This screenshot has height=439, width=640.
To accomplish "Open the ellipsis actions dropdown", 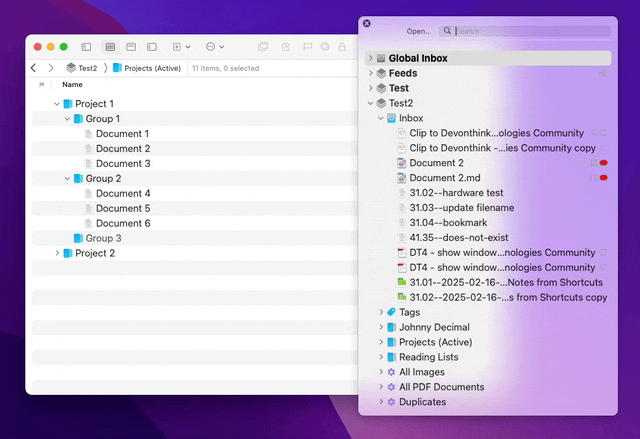I will coord(214,47).
